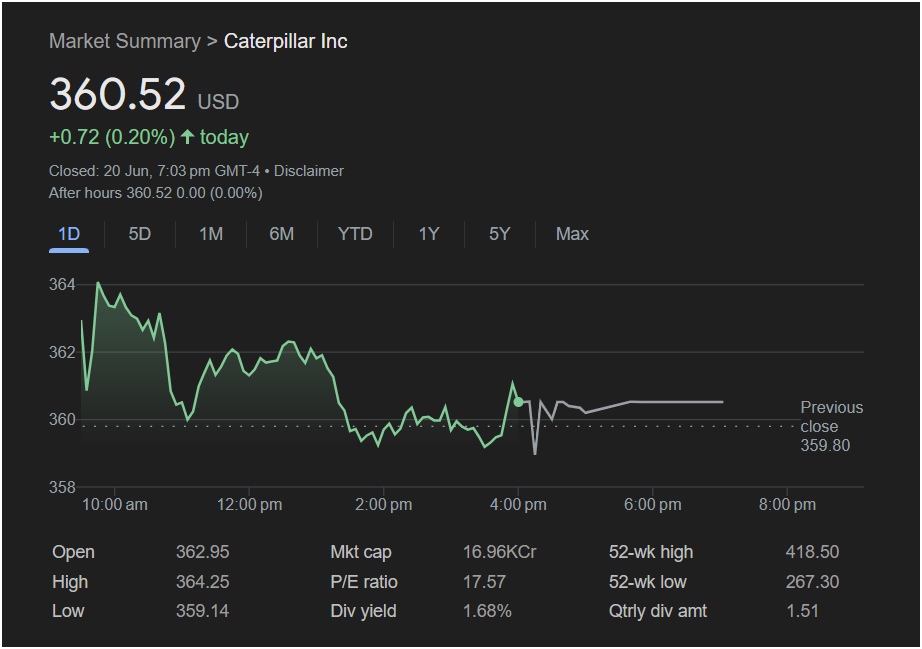Viewport: 922px width, 649px height.
Task: Click the Previous close 359.80 label
Action: 831,426
